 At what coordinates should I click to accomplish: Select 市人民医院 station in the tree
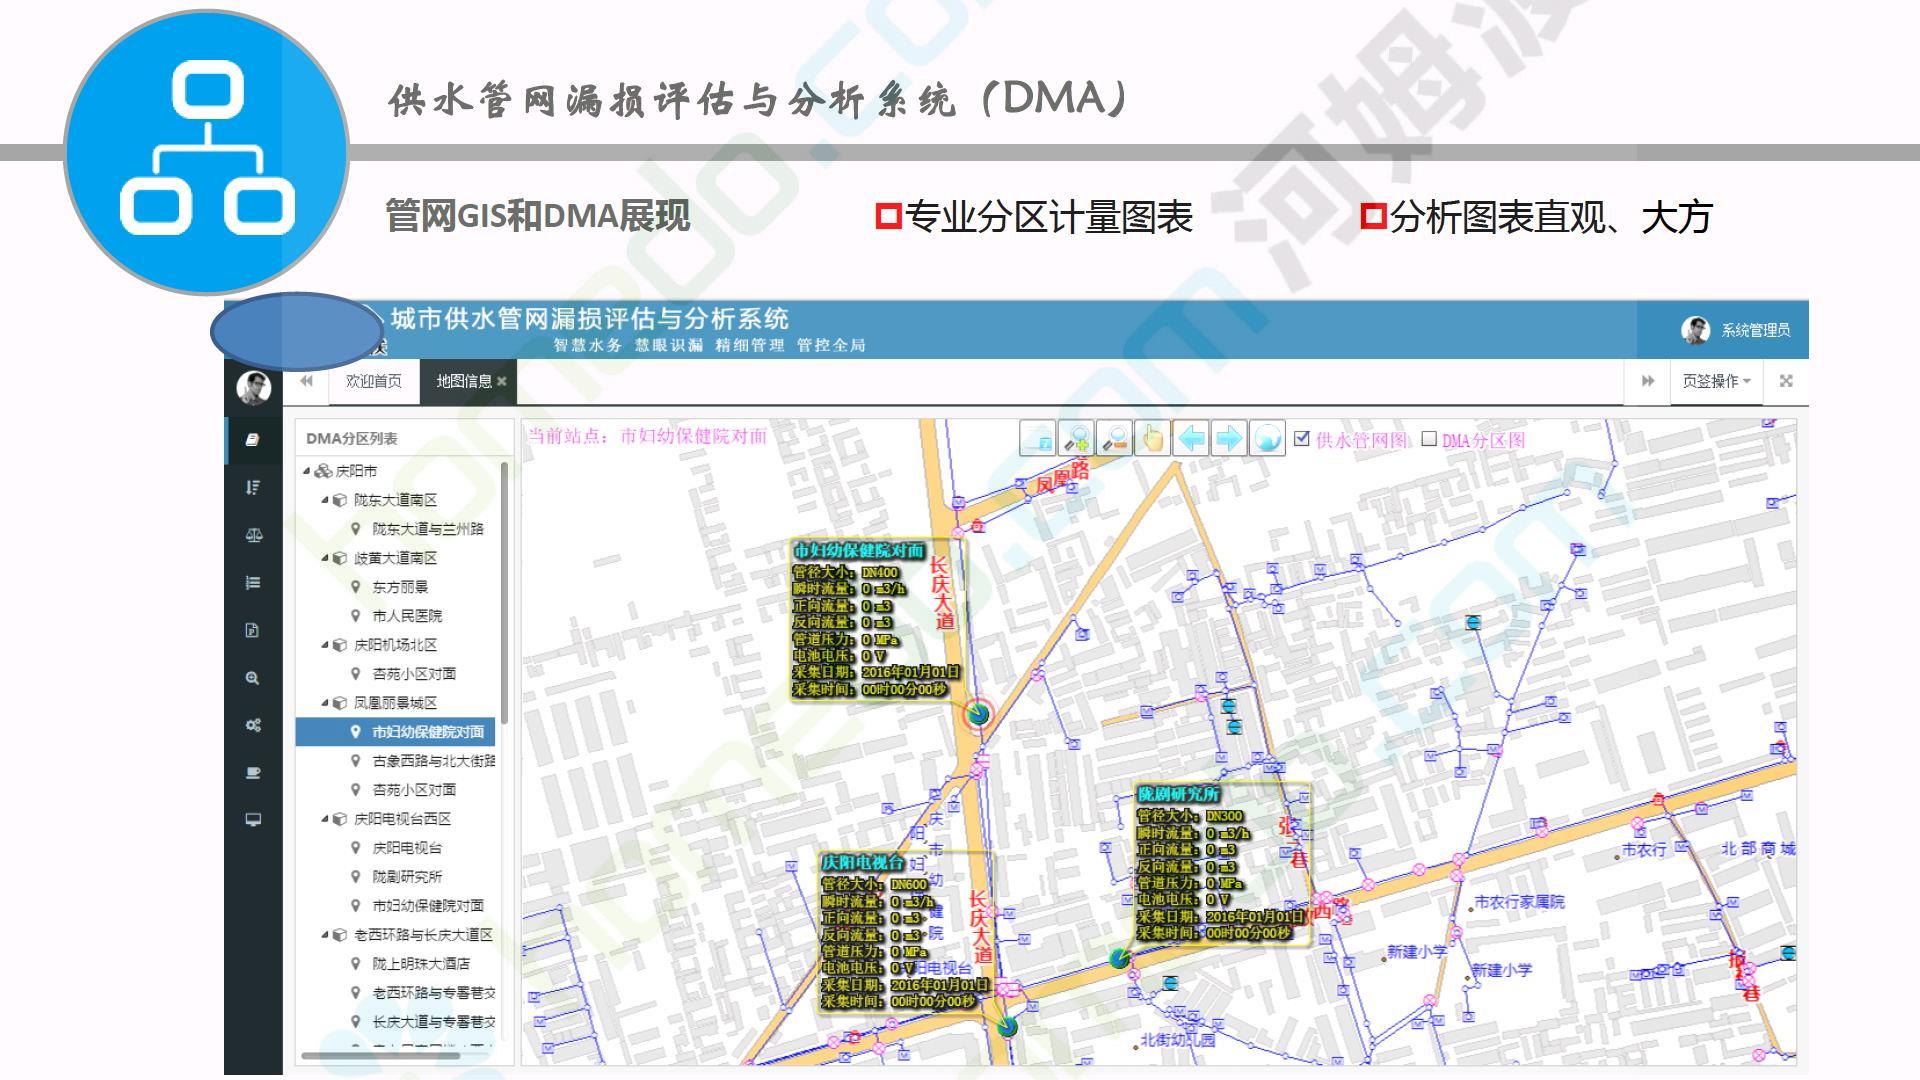[407, 616]
